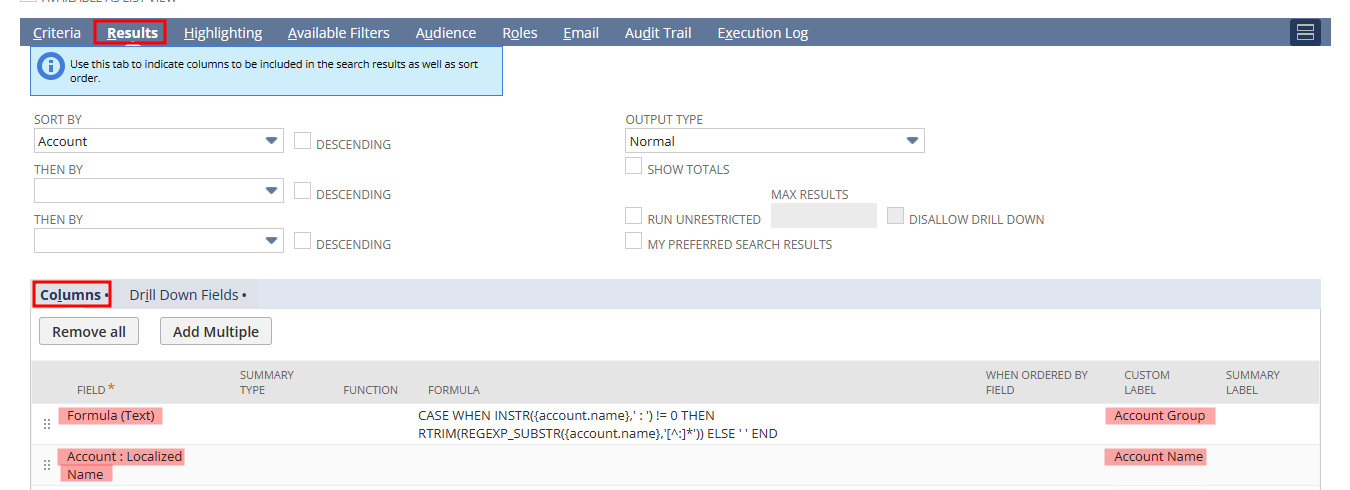Grab the Formula (Text) row drag handle
Screen dimensions: 1350x490
47,424
